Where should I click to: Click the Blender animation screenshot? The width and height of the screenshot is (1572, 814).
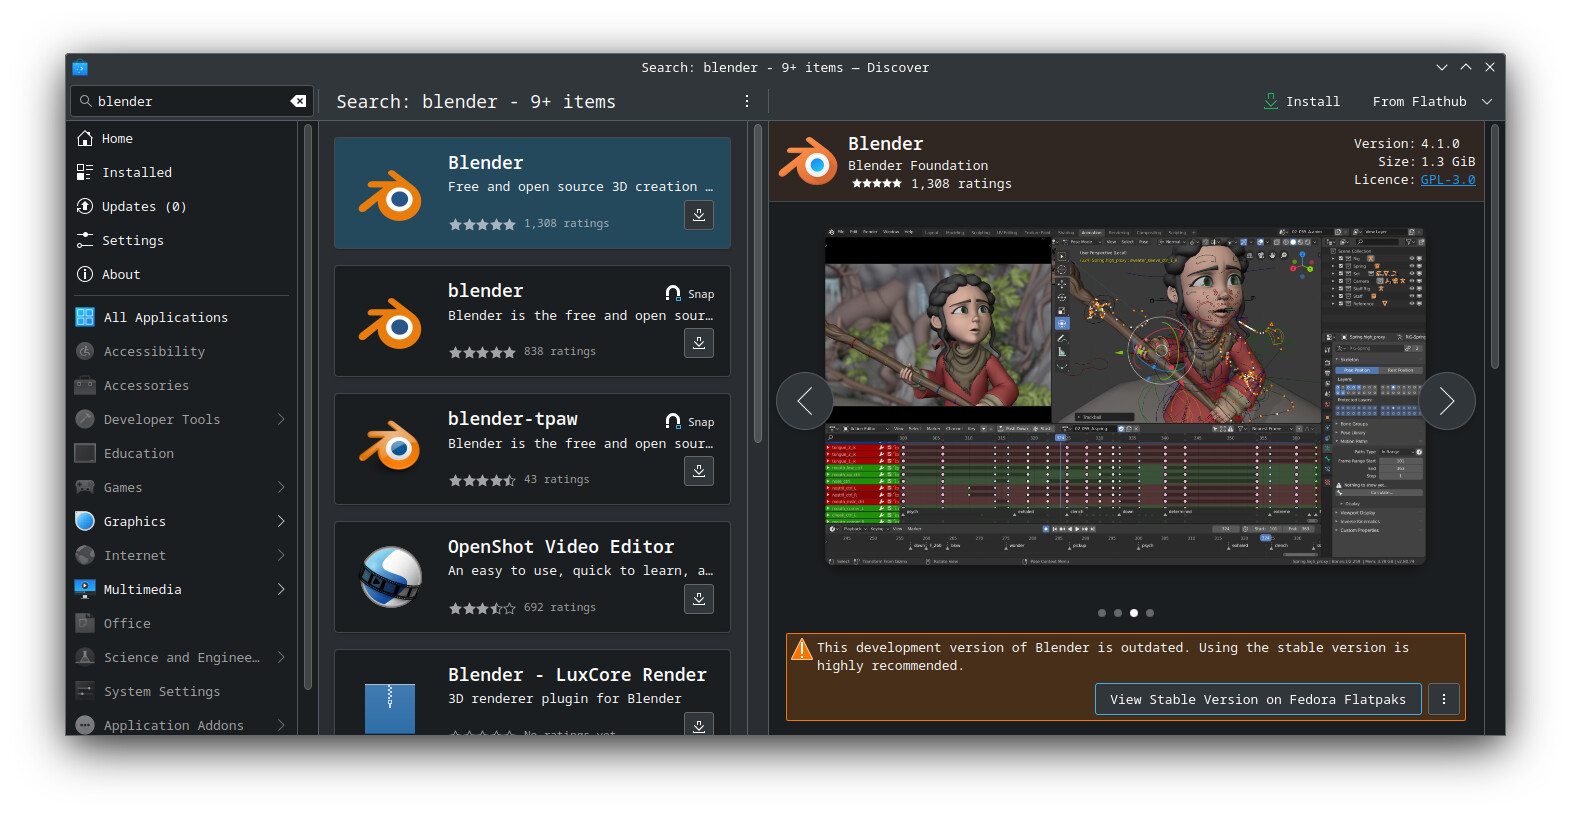1125,398
